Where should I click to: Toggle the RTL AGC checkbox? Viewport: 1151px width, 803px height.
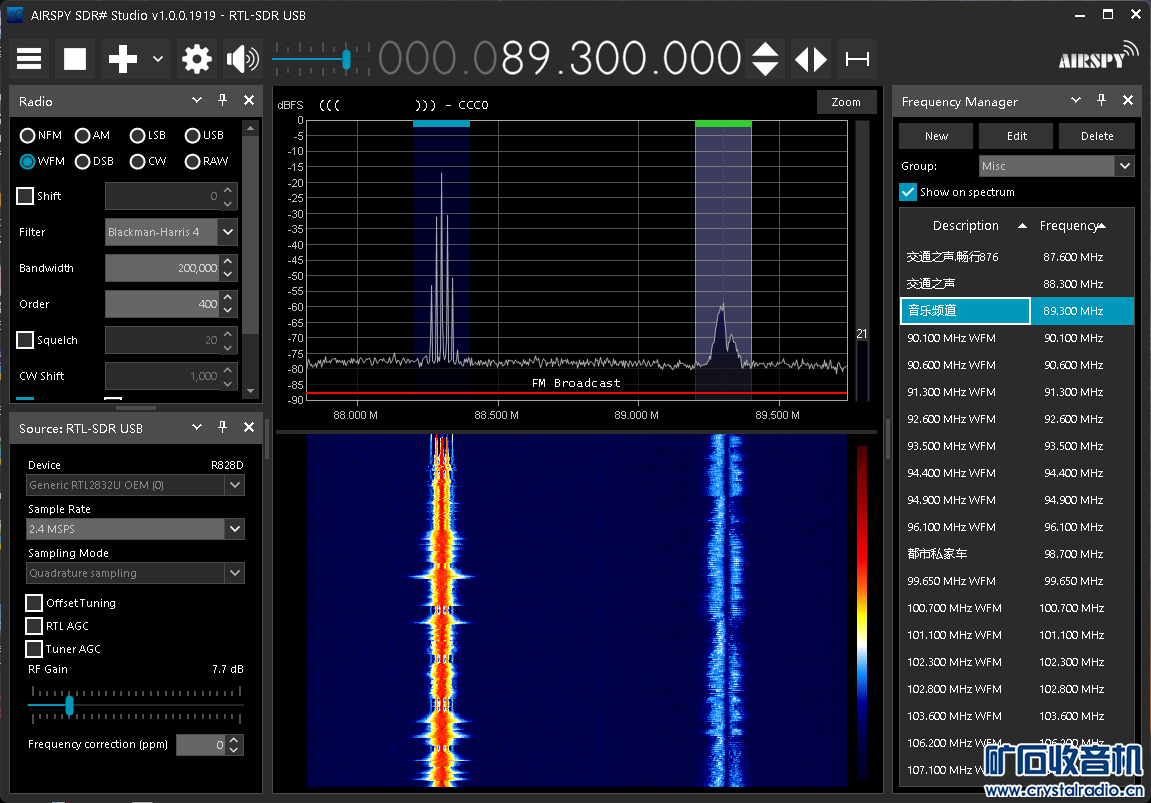coord(35,626)
